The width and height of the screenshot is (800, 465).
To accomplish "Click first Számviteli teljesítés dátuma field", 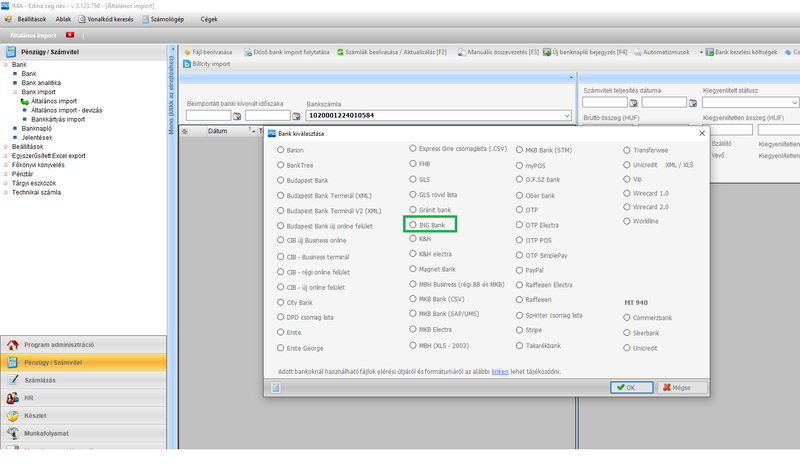I will [605, 103].
